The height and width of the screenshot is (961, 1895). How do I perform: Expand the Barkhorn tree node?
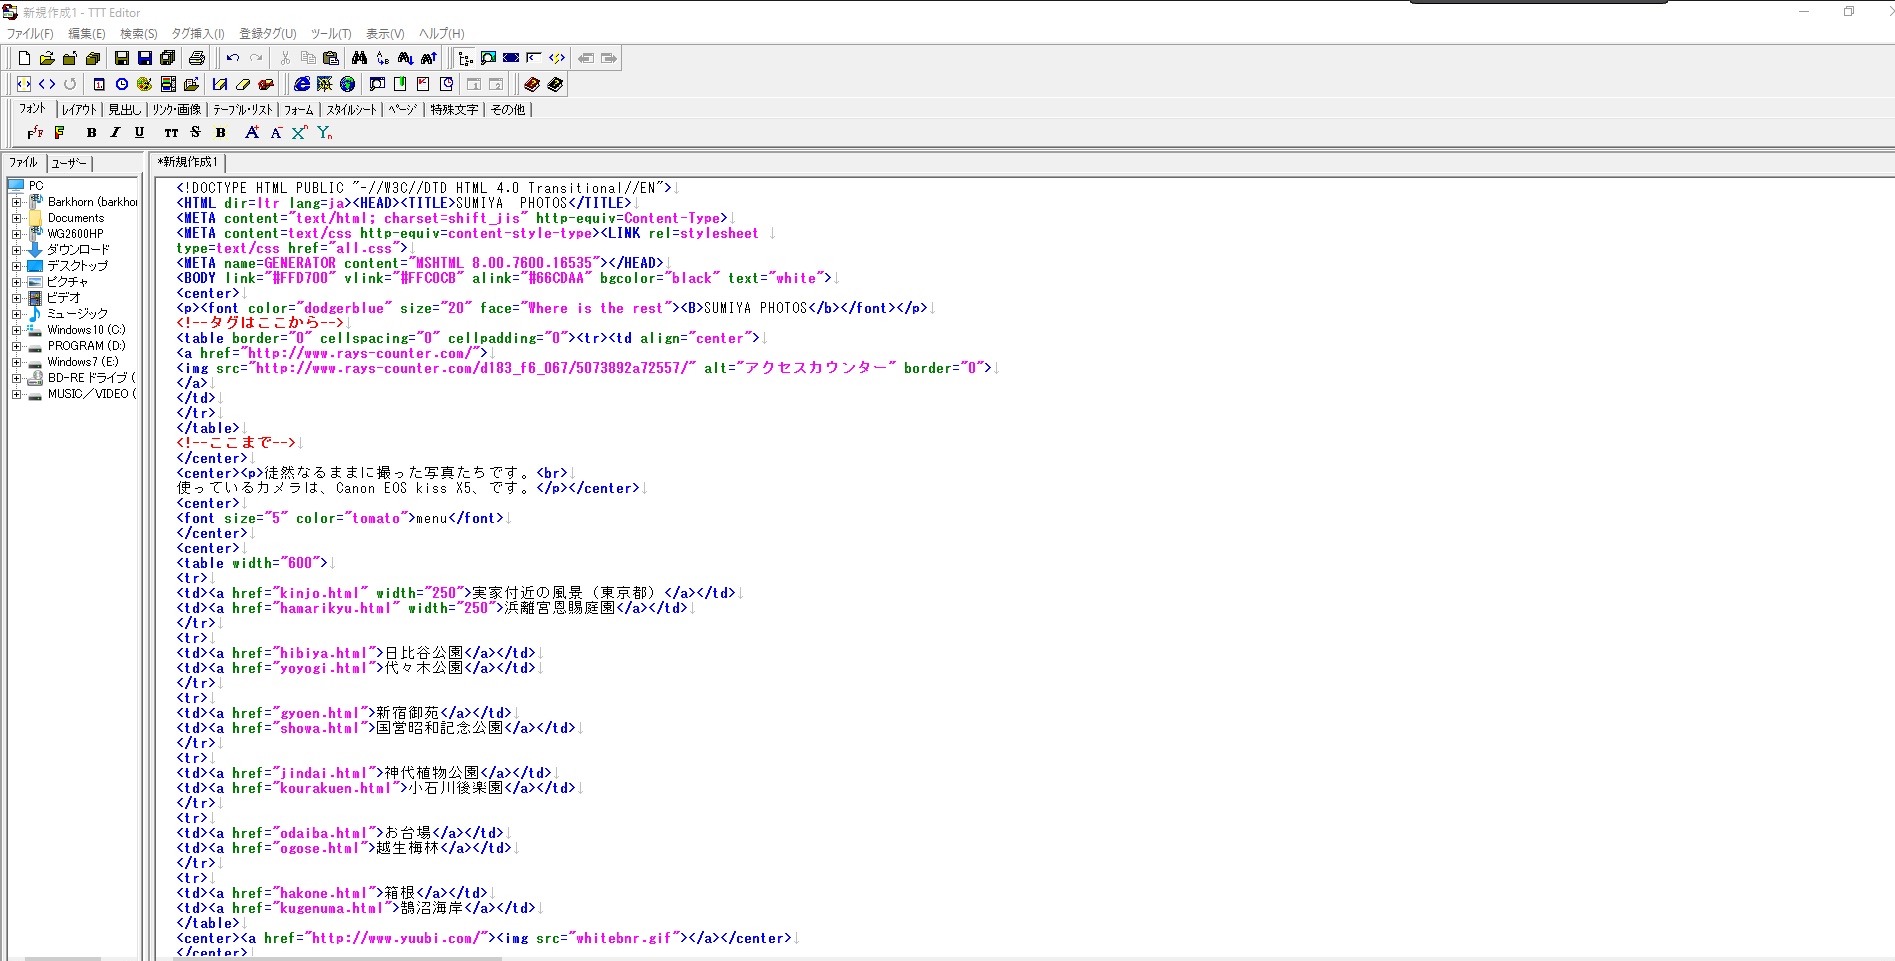[x=16, y=202]
